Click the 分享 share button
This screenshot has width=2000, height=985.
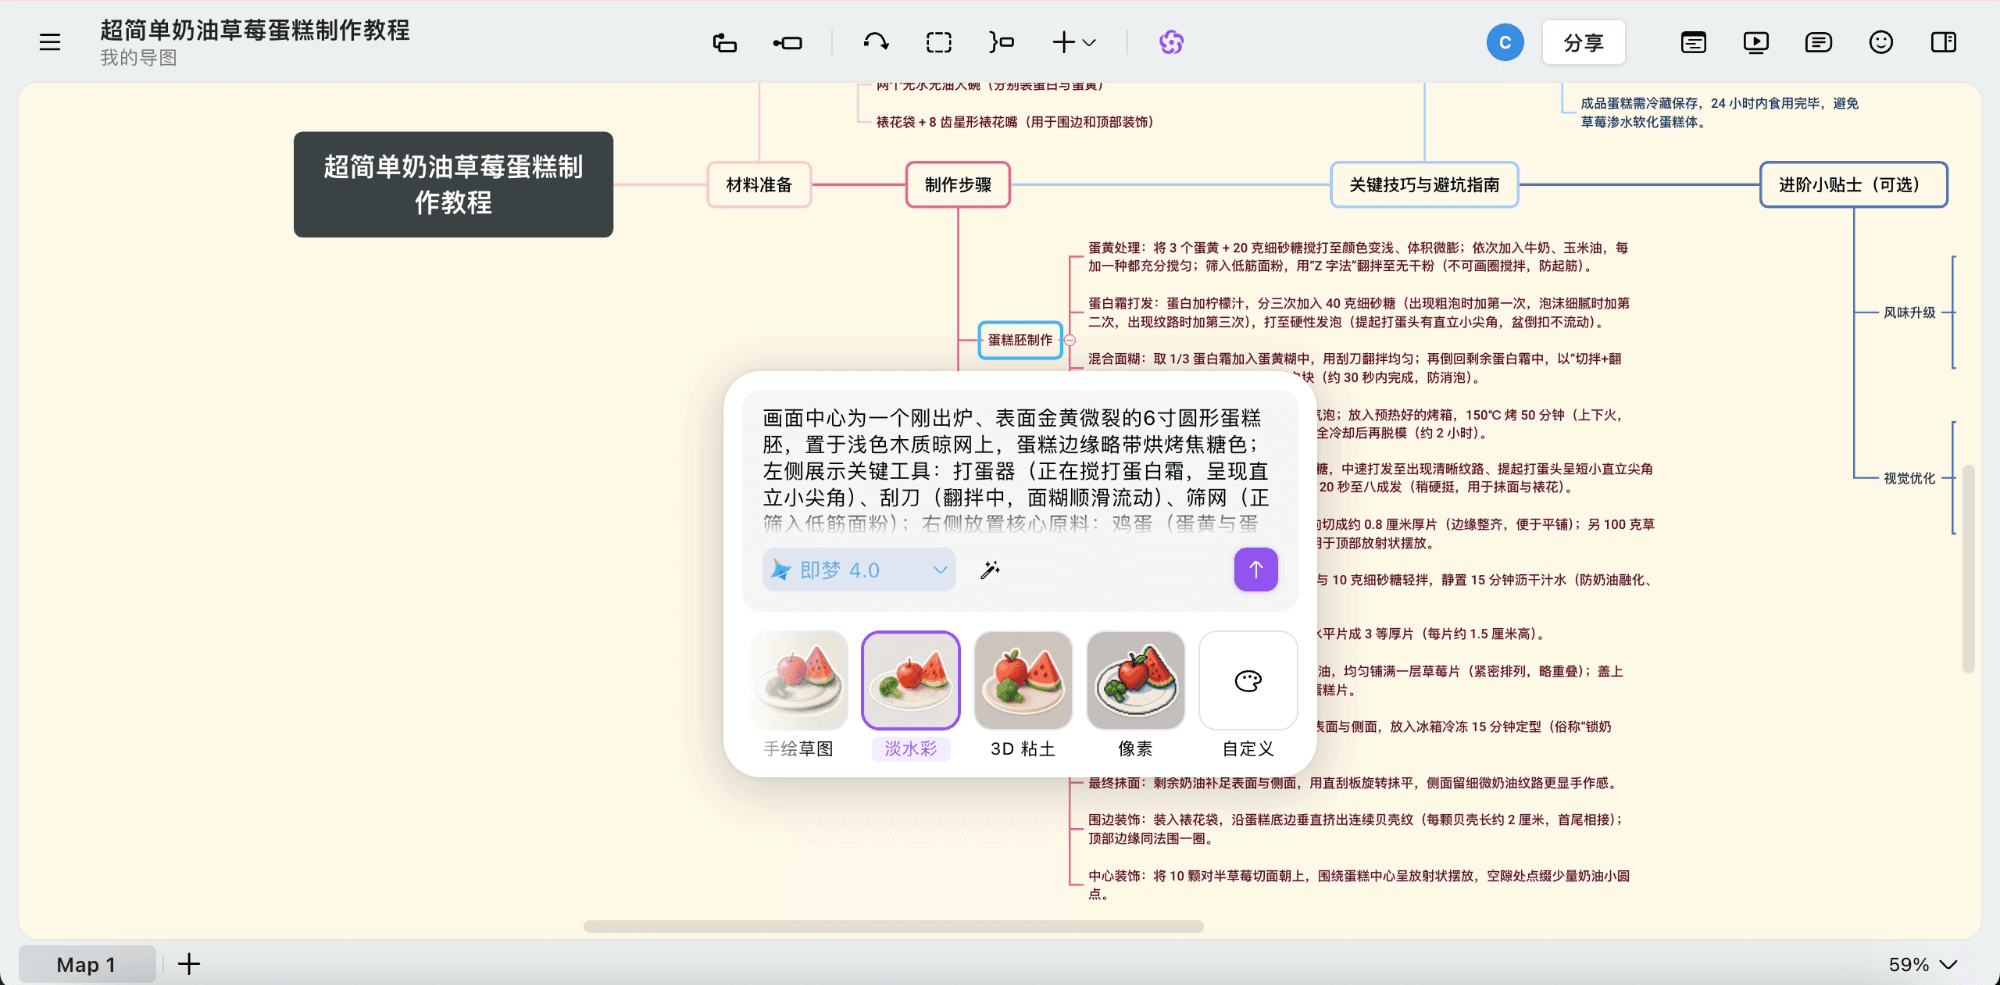click(1584, 42)
